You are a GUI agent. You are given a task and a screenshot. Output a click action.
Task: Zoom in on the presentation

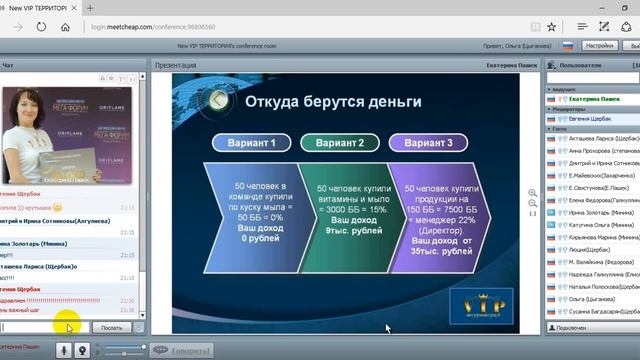click(532, 193)
